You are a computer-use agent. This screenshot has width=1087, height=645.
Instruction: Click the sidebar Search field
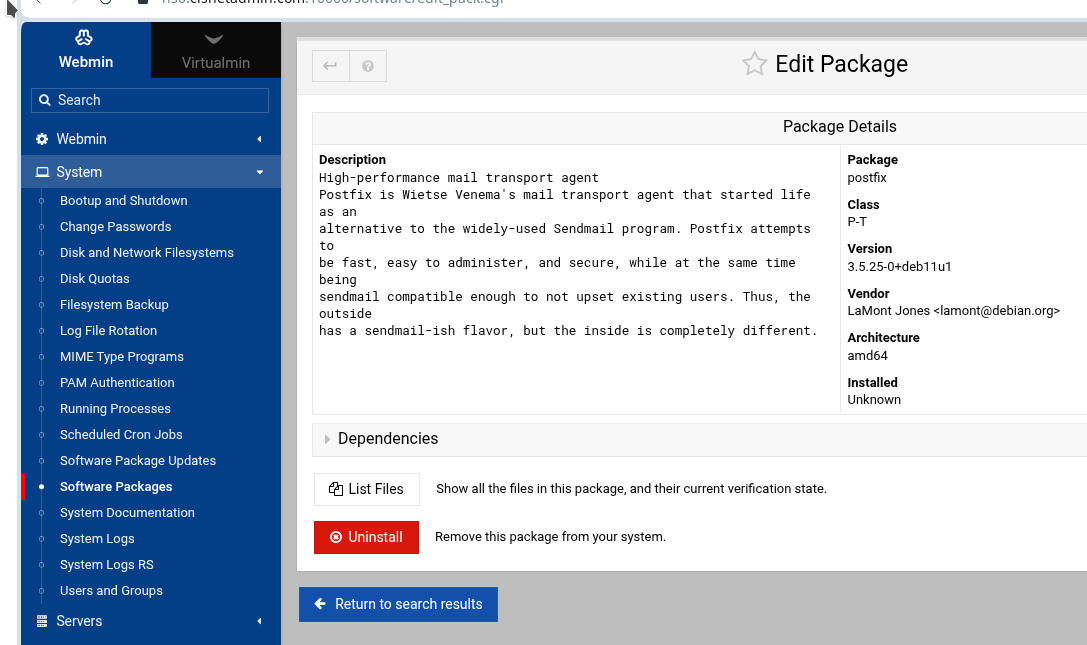point(150,100)
